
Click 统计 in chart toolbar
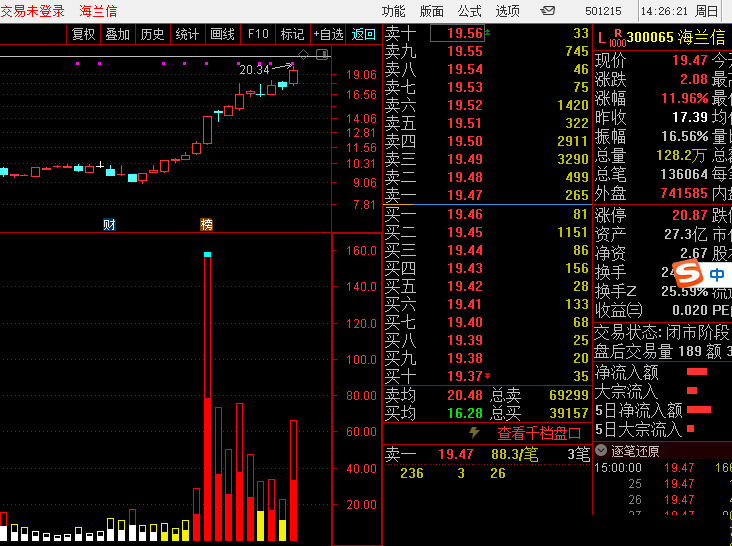(187, 34)
